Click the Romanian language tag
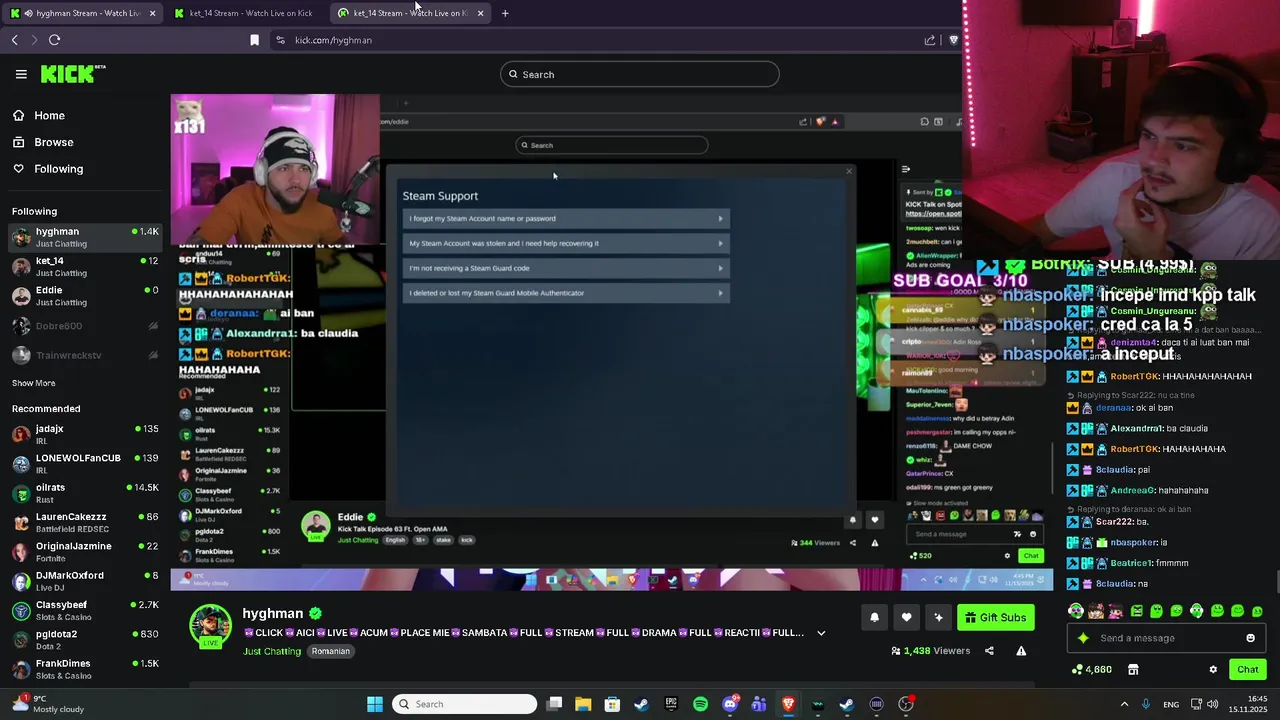The height and width of the screenshot is (720, 1280). pyautogui.click(x=330, y=651)
